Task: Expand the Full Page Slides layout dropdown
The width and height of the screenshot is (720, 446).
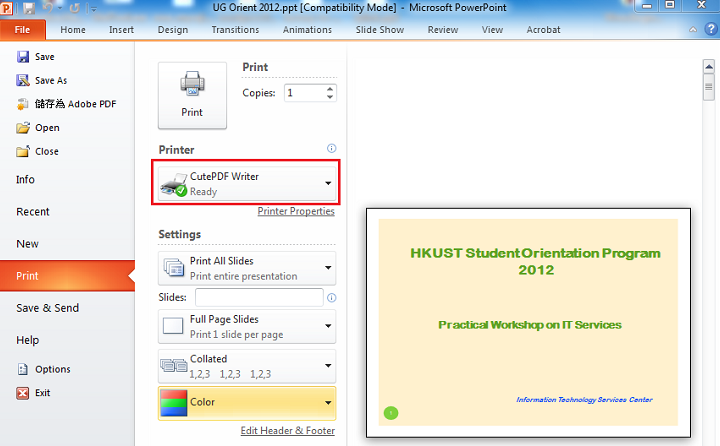Action: (x=328, y=325)
